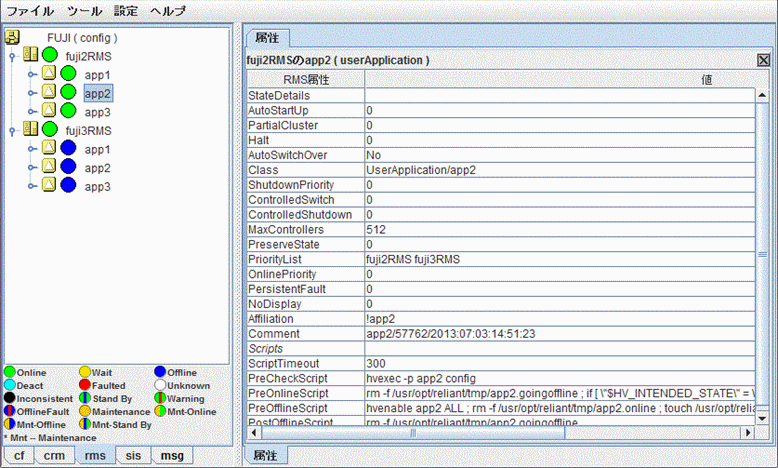The width and height of the screenshot is (778, 468).
Task: Select the fuji3RMS tree label
Action: [x=88, y=131]
